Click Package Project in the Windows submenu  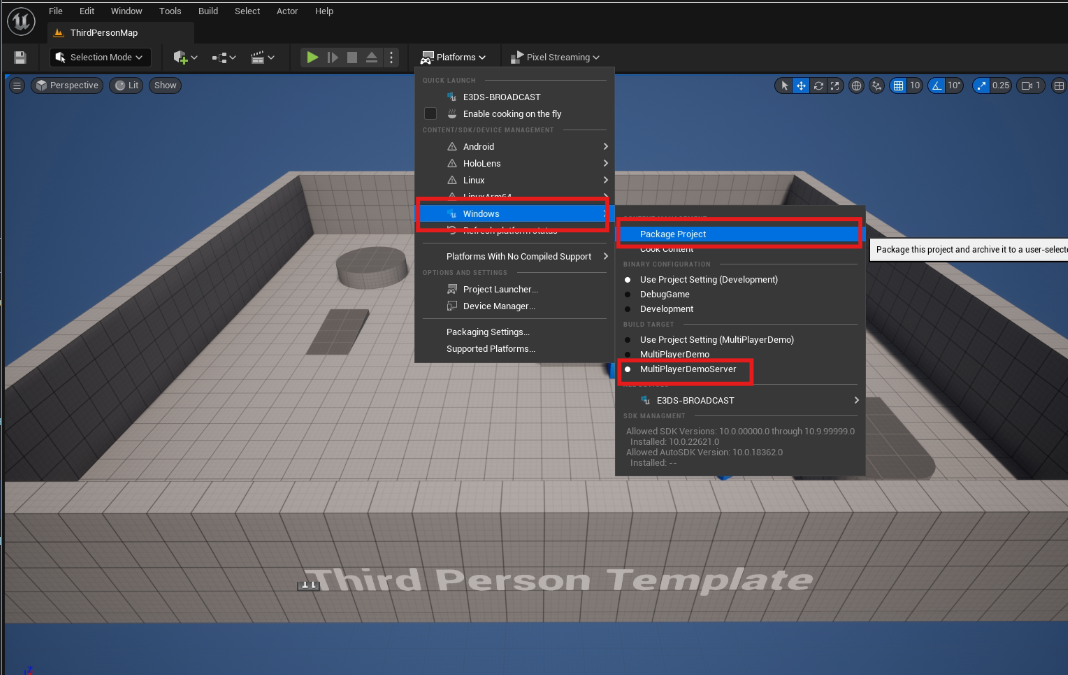click(x=673, y=234)
